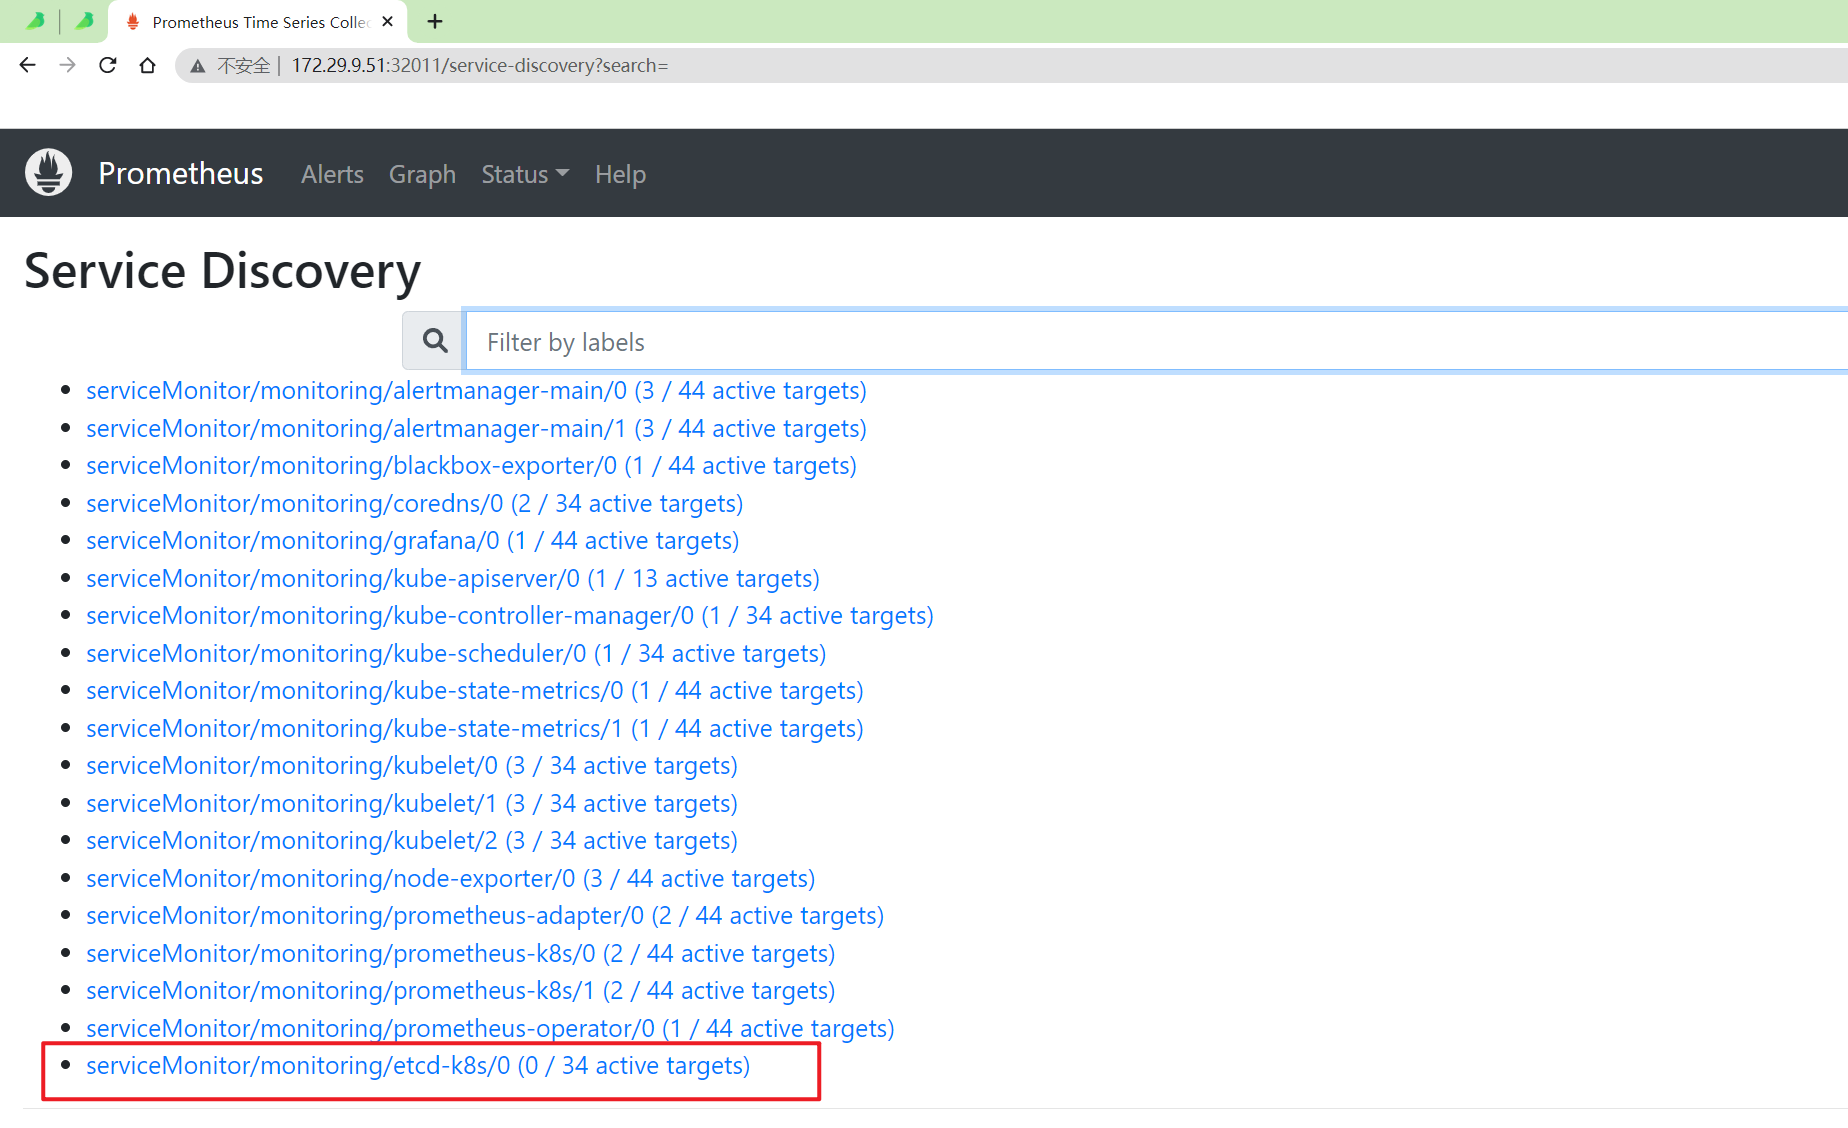Screen dimensions: 1848x1128
Task: Select the Prometheus Time Series tab
Action: (x=258, y=22)
